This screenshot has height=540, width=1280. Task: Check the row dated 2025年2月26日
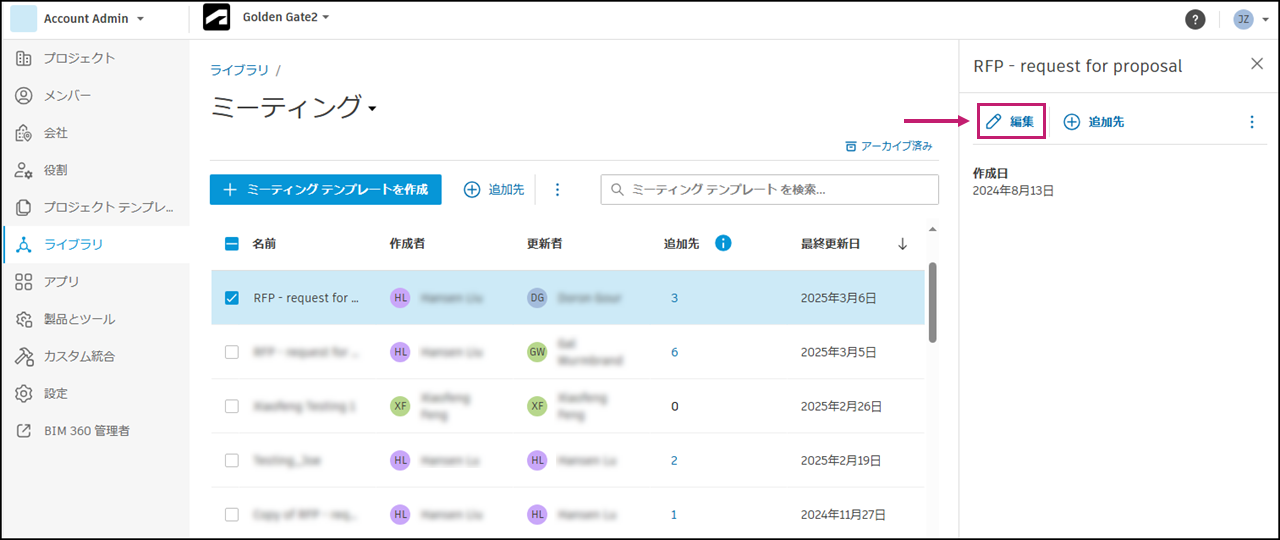point(232,406)
